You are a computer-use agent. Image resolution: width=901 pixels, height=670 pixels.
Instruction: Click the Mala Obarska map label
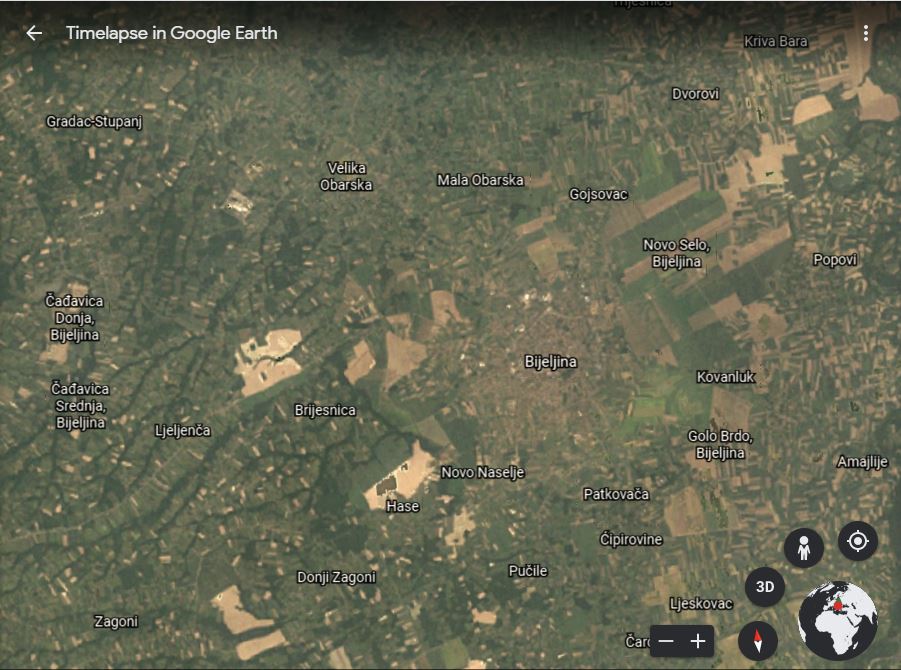click(480, 180)
